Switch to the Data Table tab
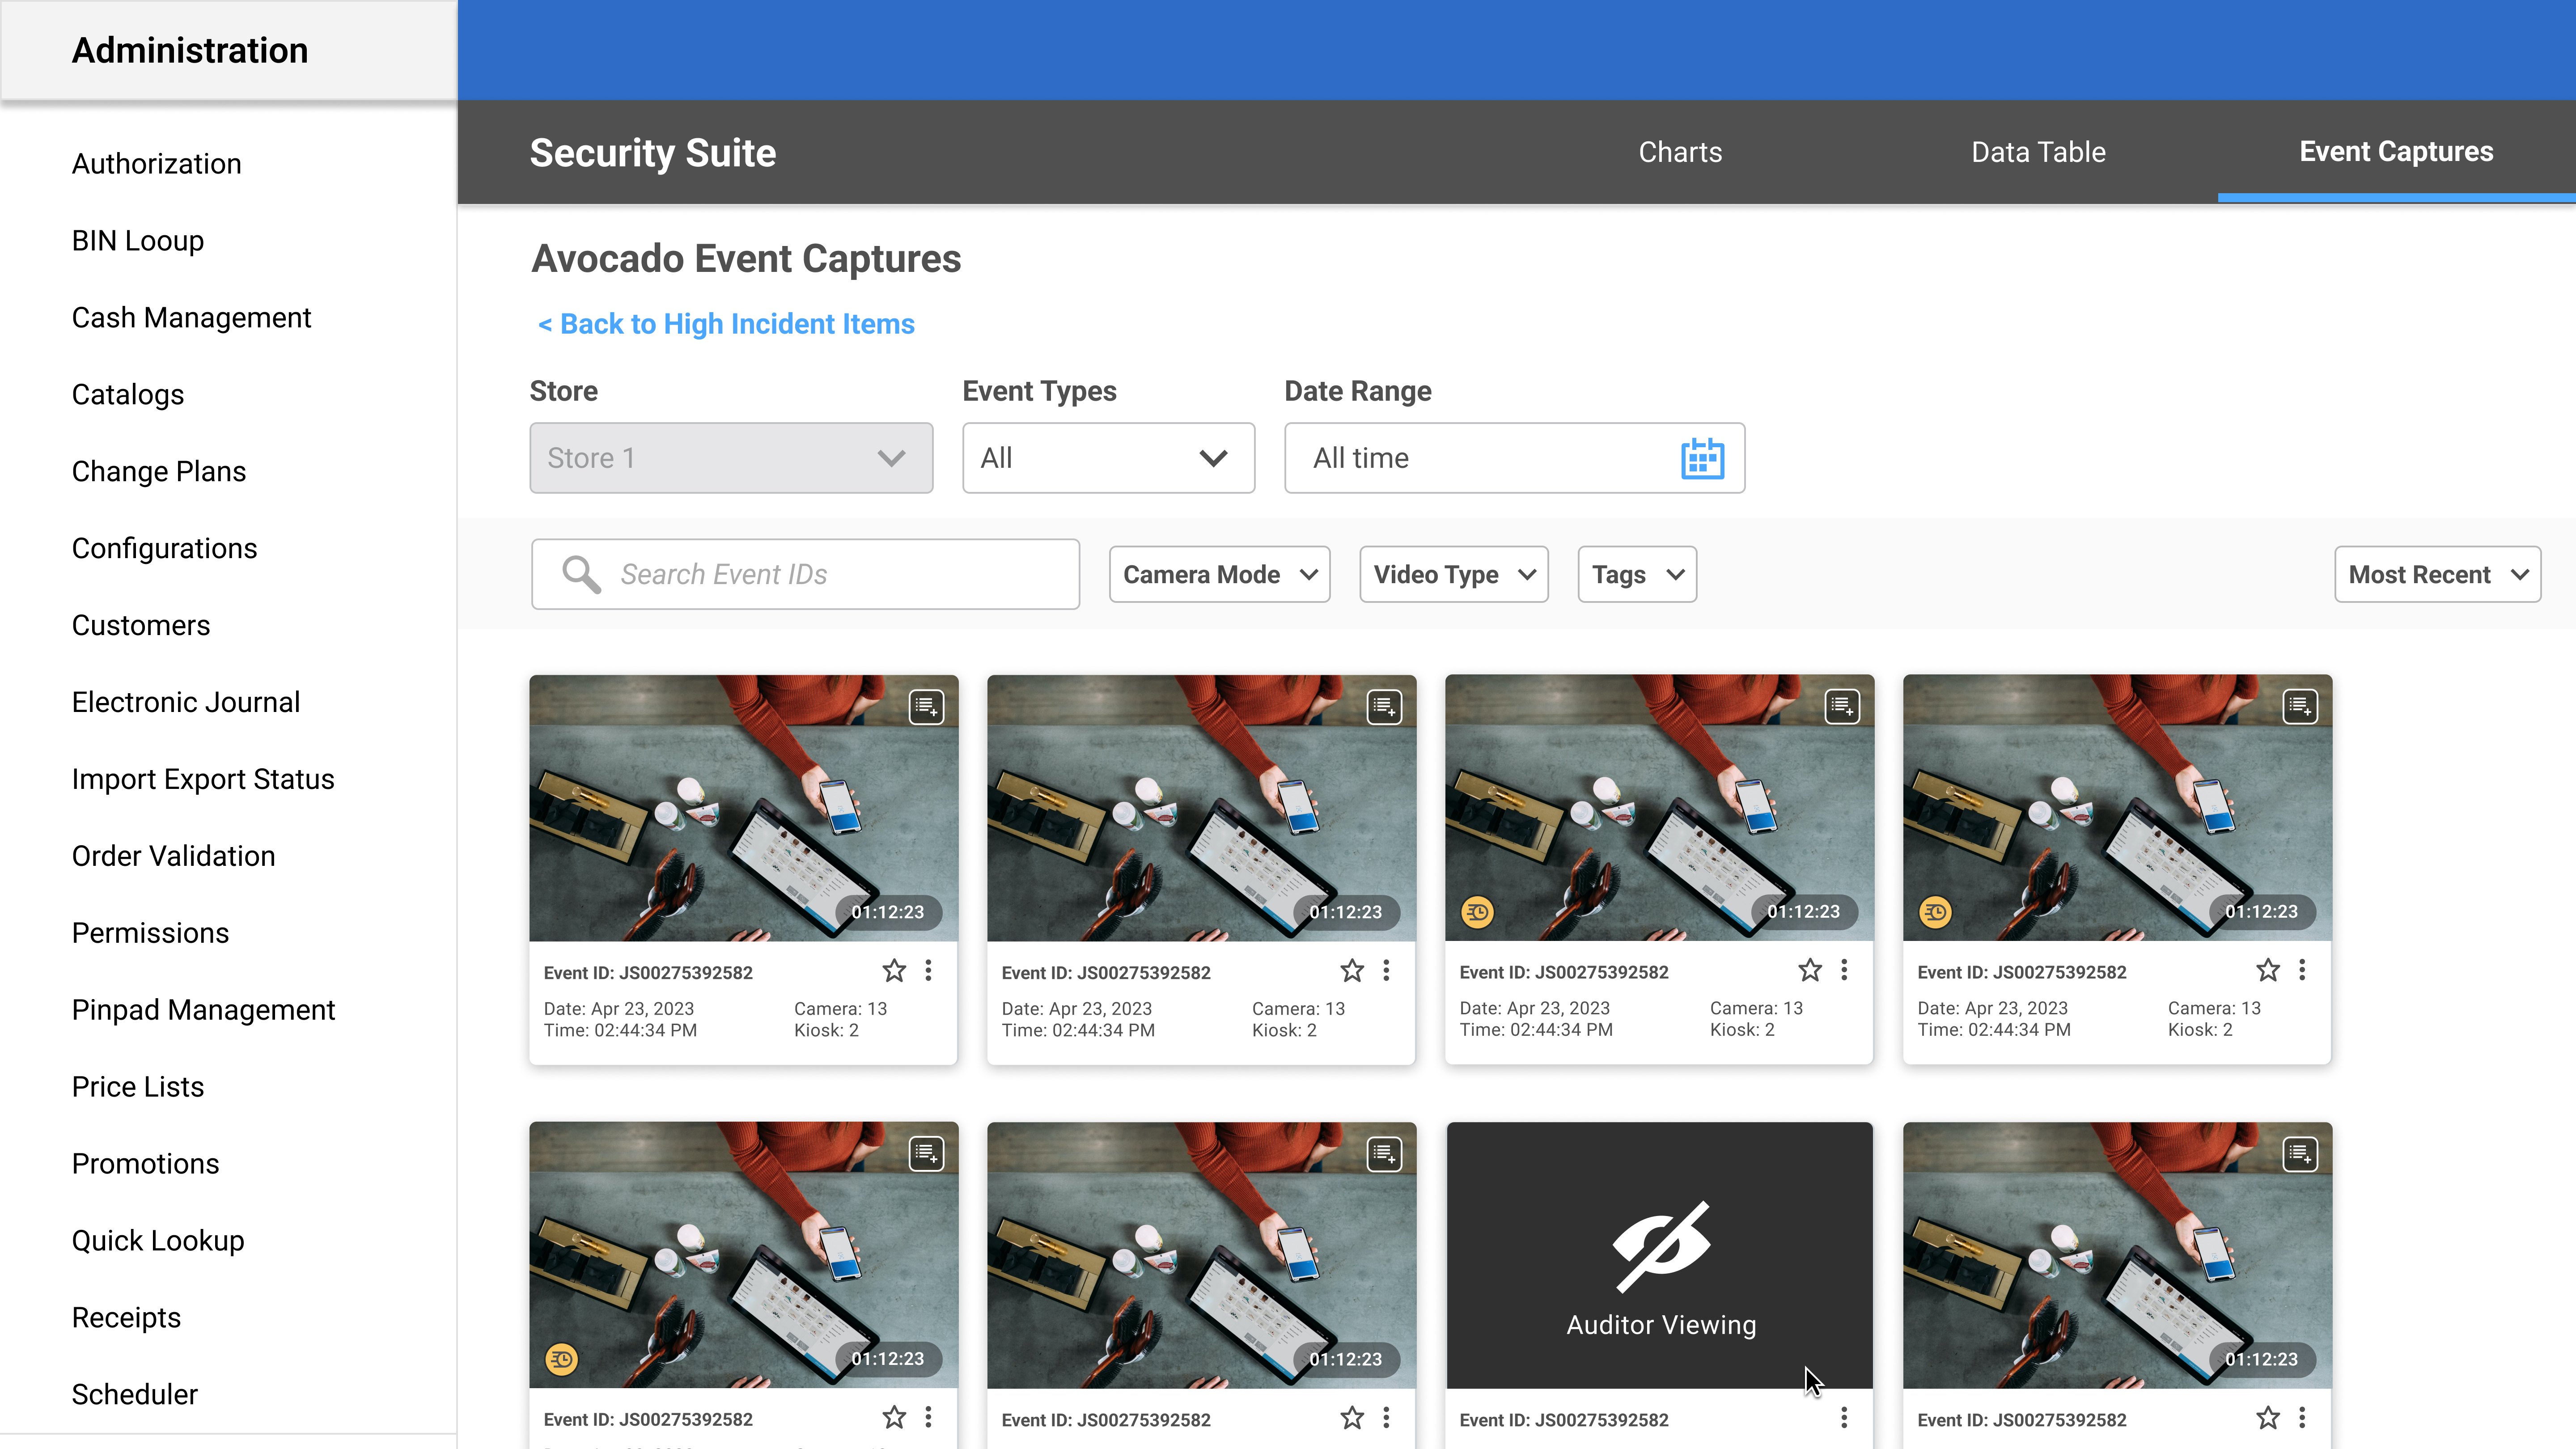Screen dimensions: 2576x1449 2038,152
